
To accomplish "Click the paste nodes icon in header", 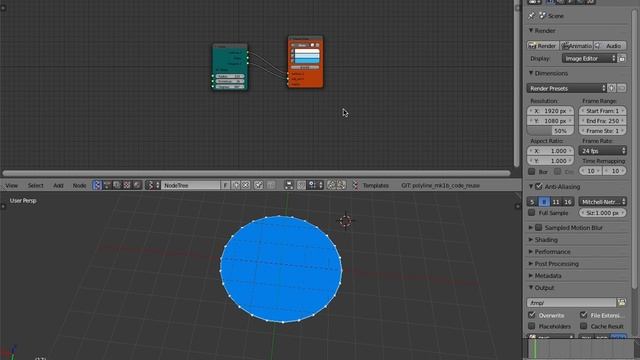I will [x=341, y=185].
